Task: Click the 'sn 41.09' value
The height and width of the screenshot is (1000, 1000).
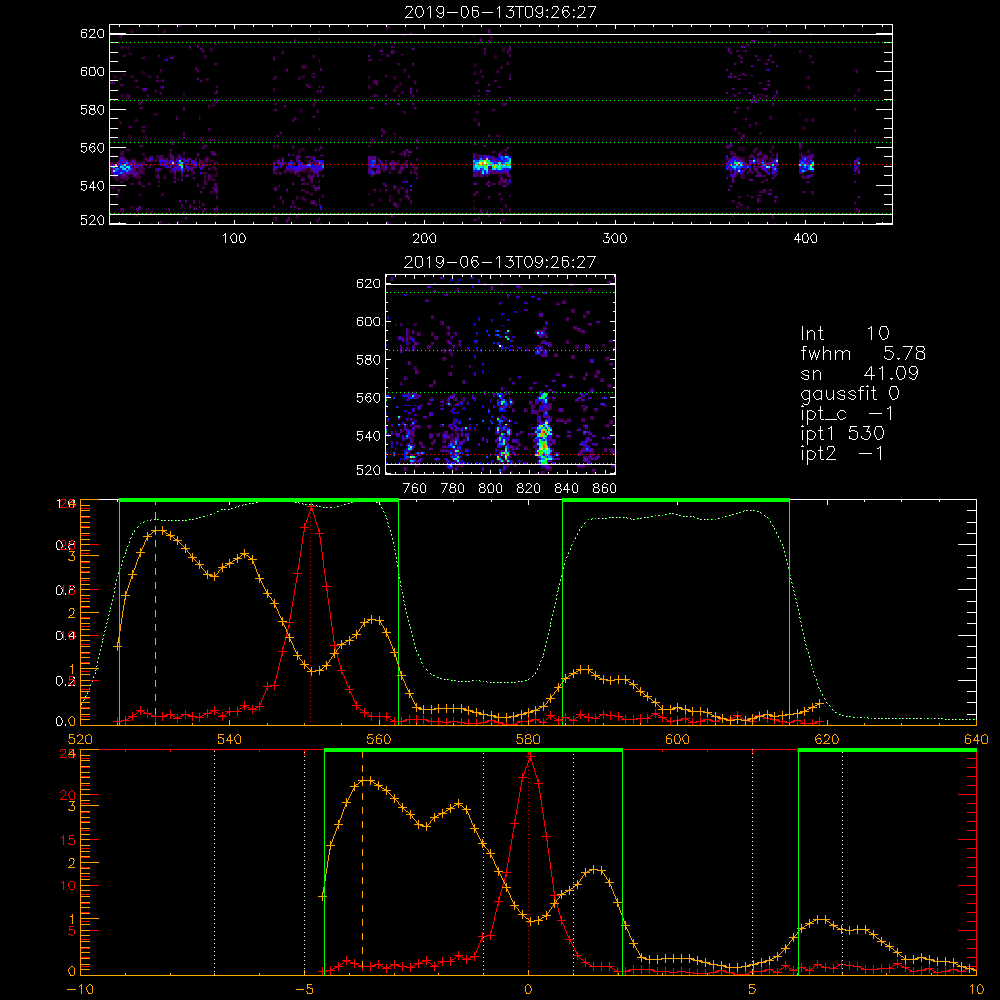Action: point(859,373)
